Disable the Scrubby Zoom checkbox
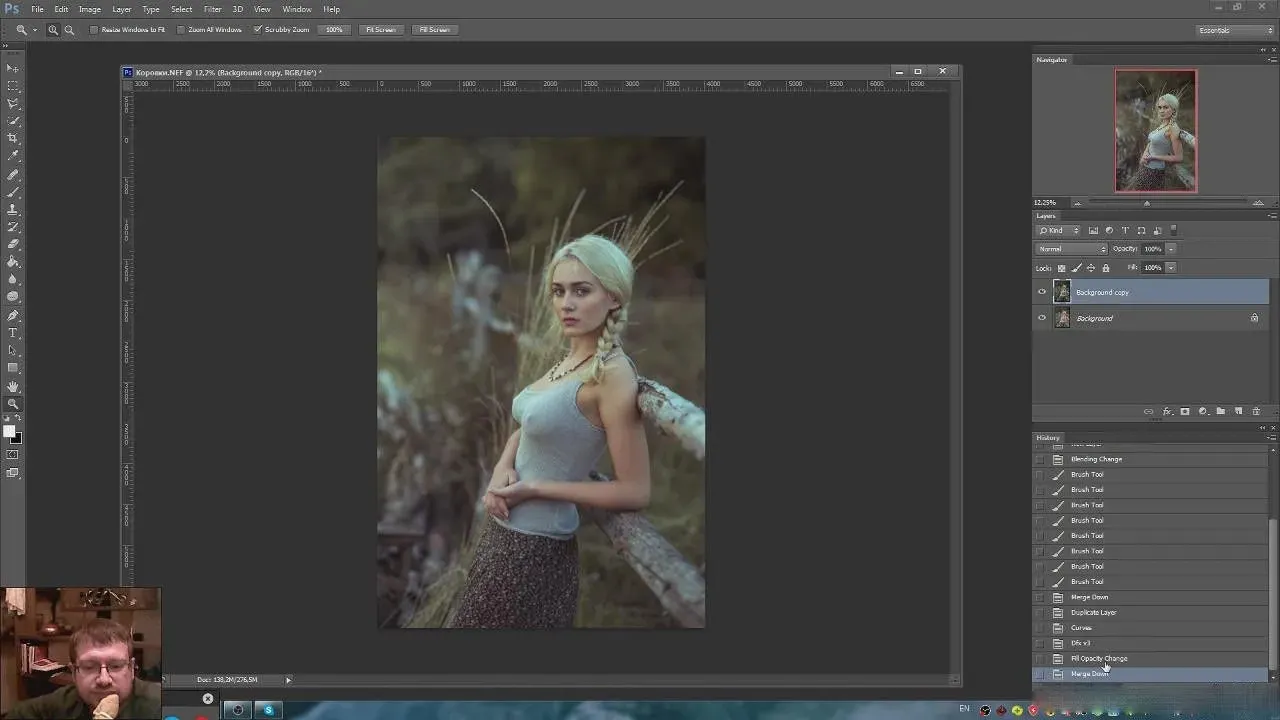This screenshot has width=1280, height=720. pyautogui.click(x=257, y=30)
